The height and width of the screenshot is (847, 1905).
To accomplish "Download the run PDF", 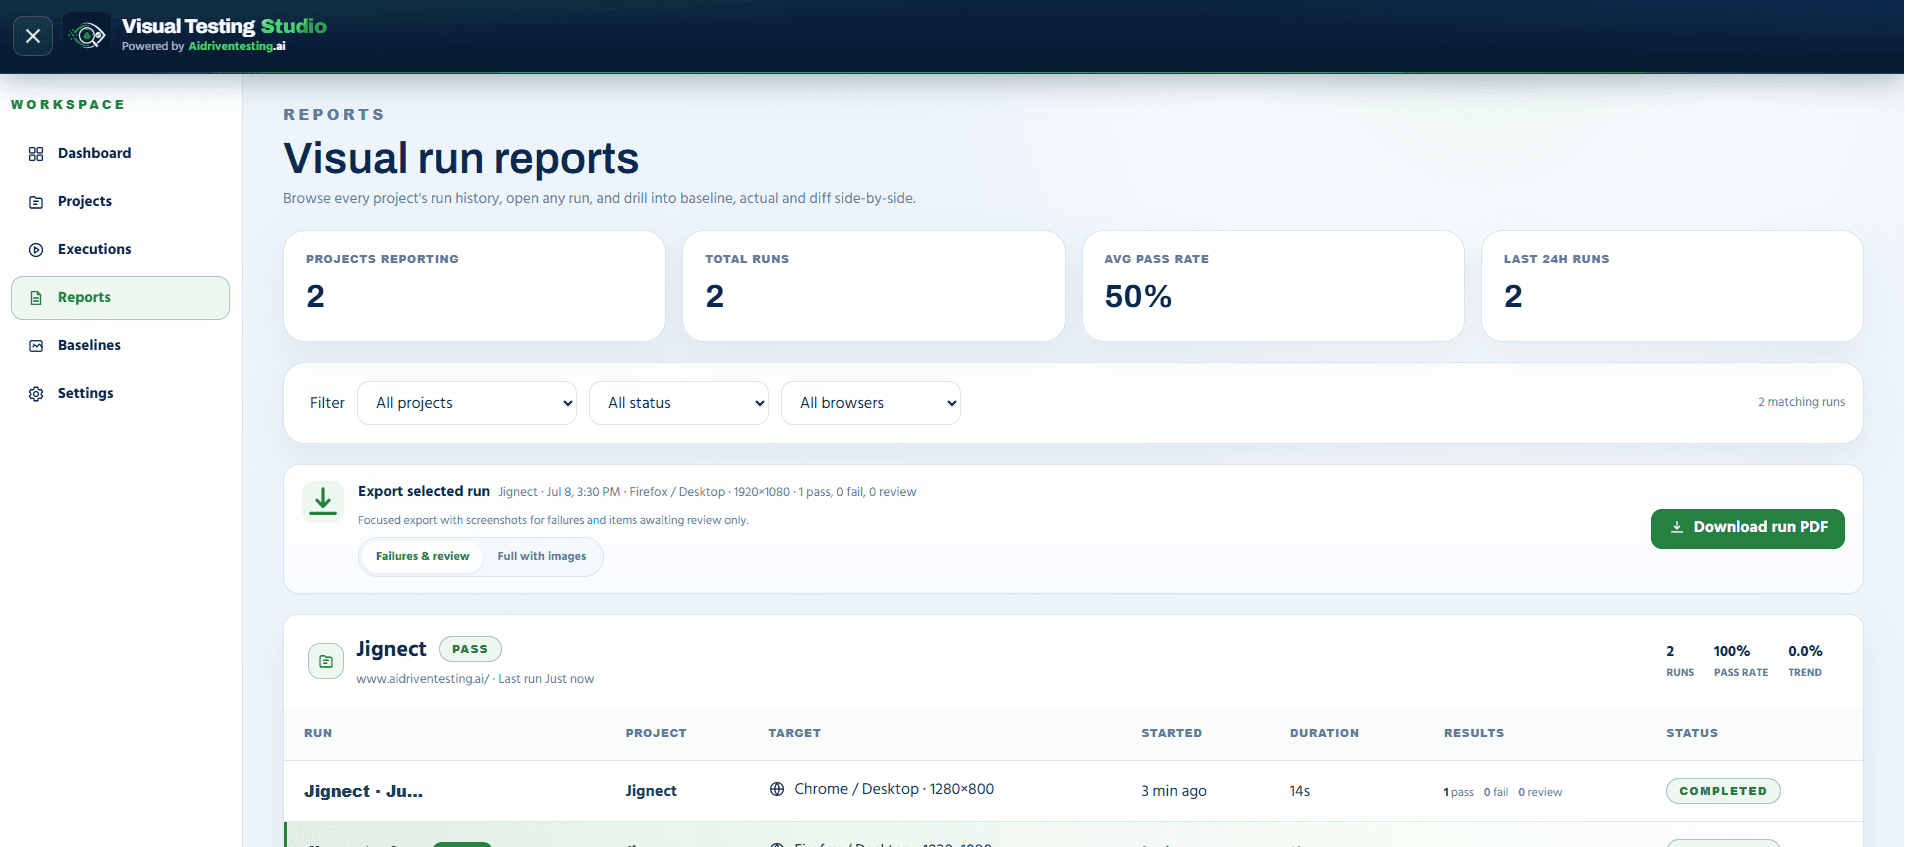I will click(x=1747, y=528).
